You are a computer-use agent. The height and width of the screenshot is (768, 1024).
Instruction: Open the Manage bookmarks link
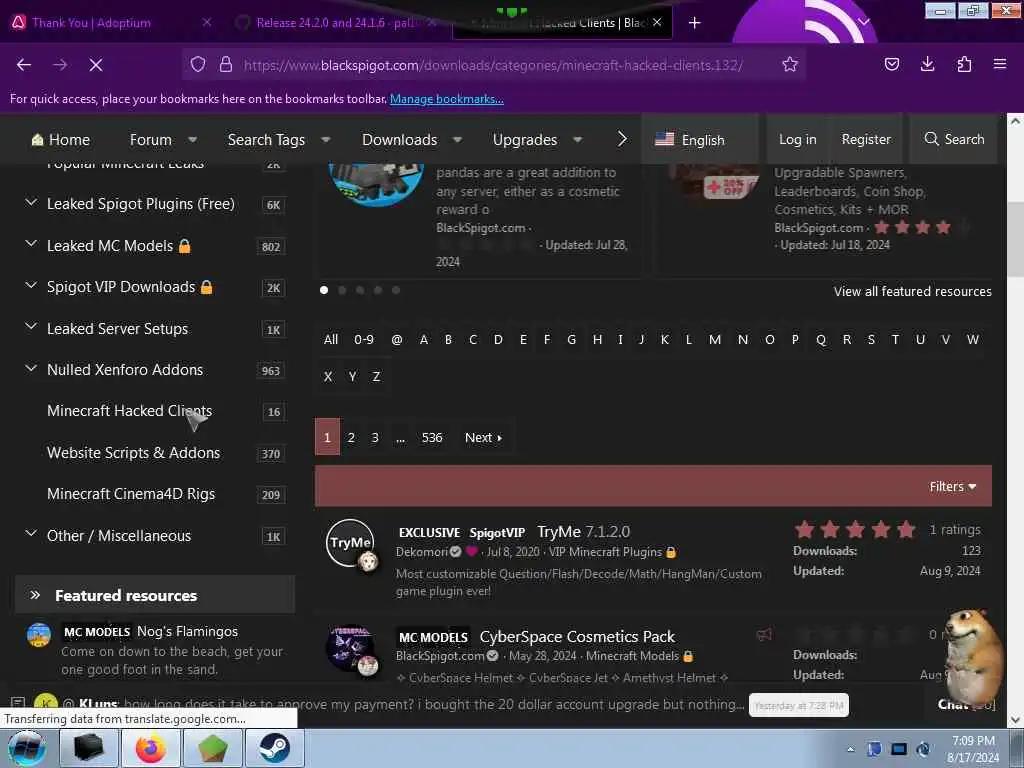click(447, 99)
